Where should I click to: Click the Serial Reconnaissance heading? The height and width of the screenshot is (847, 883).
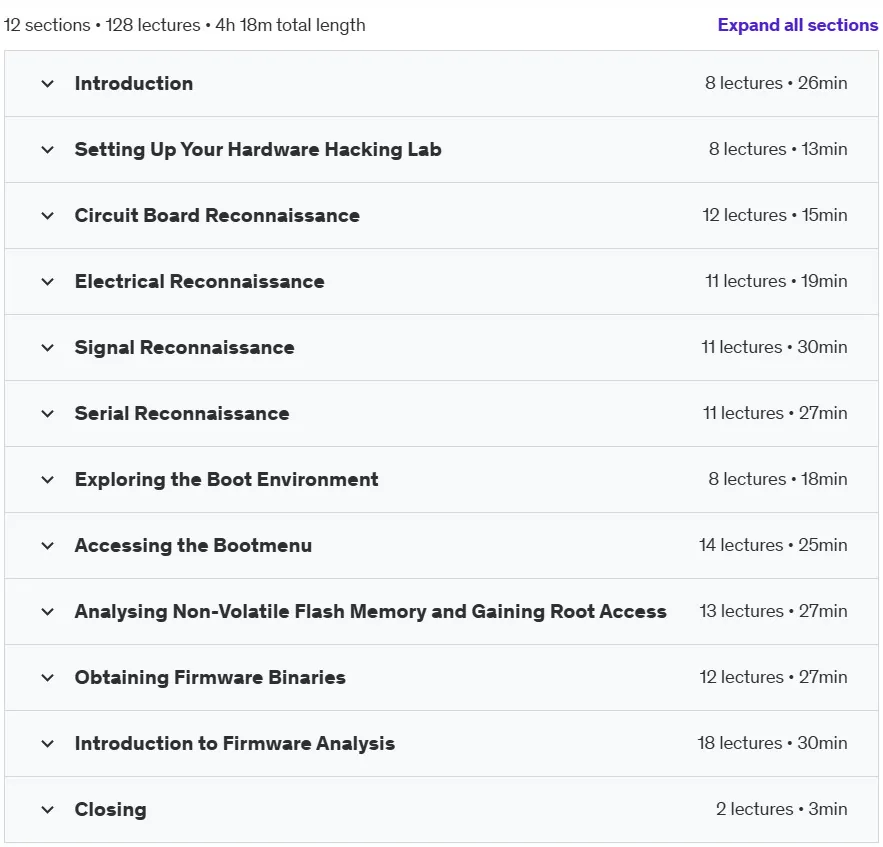pos(182,413)
